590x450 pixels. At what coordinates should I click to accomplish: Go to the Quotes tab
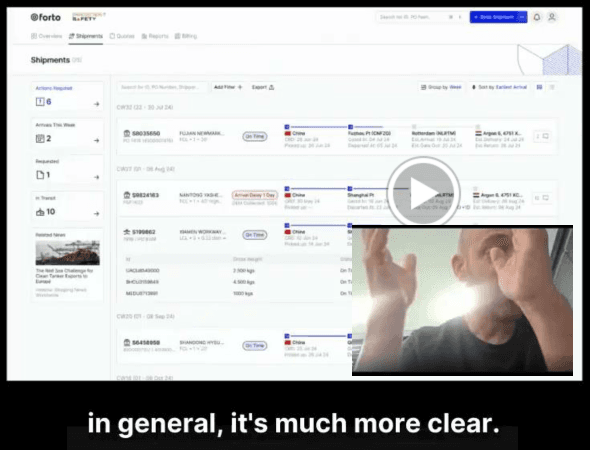coord(122,36)
